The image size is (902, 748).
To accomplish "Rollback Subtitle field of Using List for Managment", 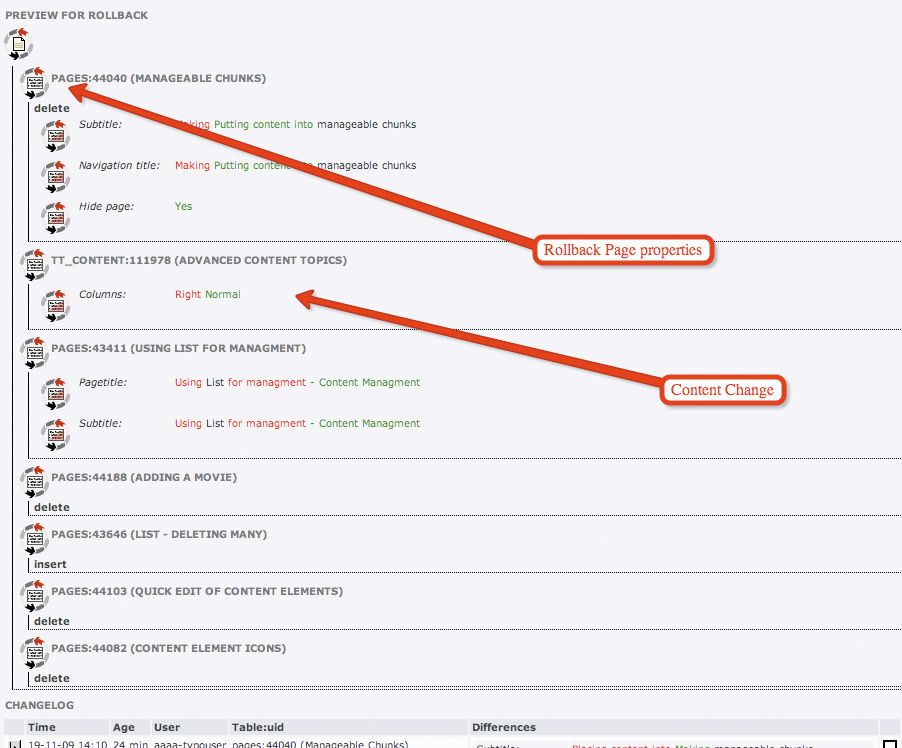I will (56, 433).
